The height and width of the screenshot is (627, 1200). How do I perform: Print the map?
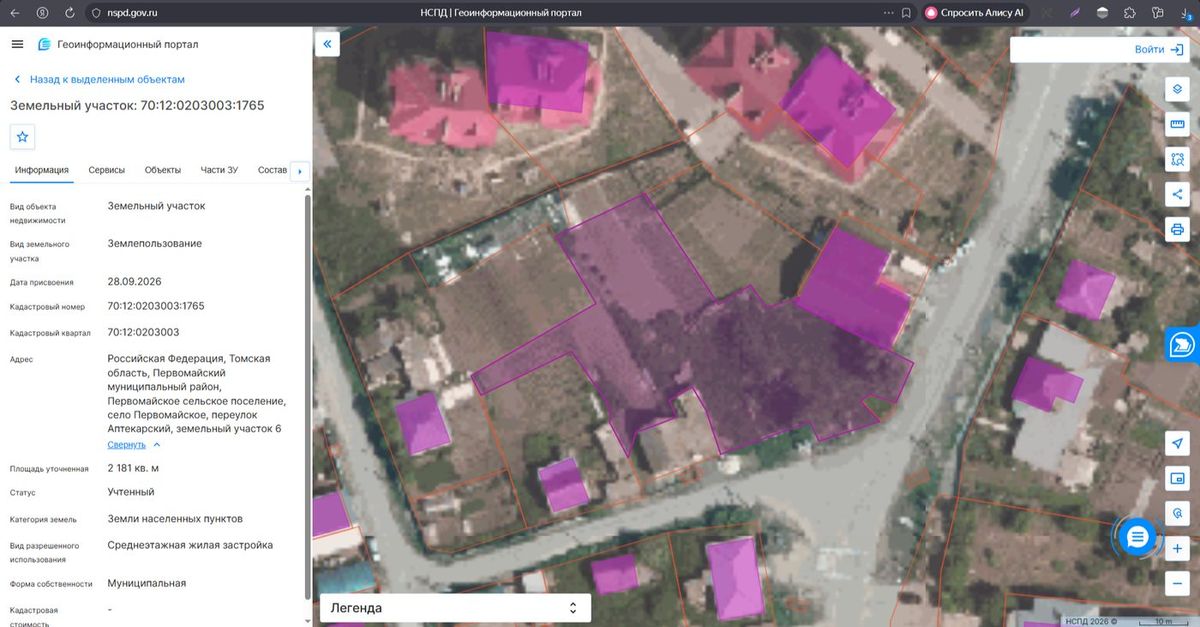click(x=1177, y=229)
